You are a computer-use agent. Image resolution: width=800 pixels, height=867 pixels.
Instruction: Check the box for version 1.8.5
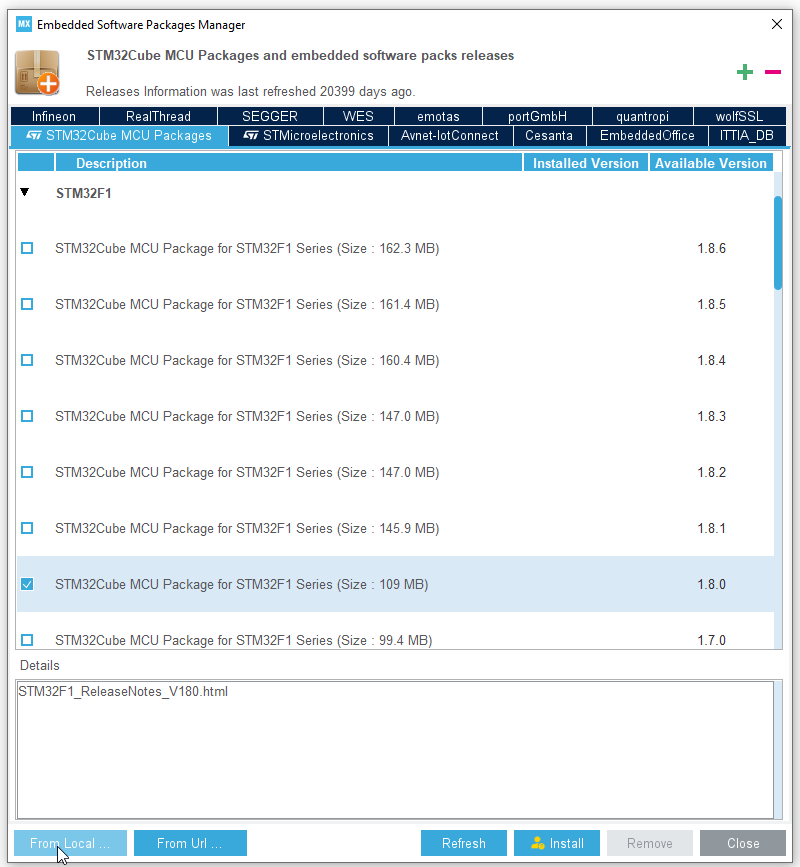[27, 304]
